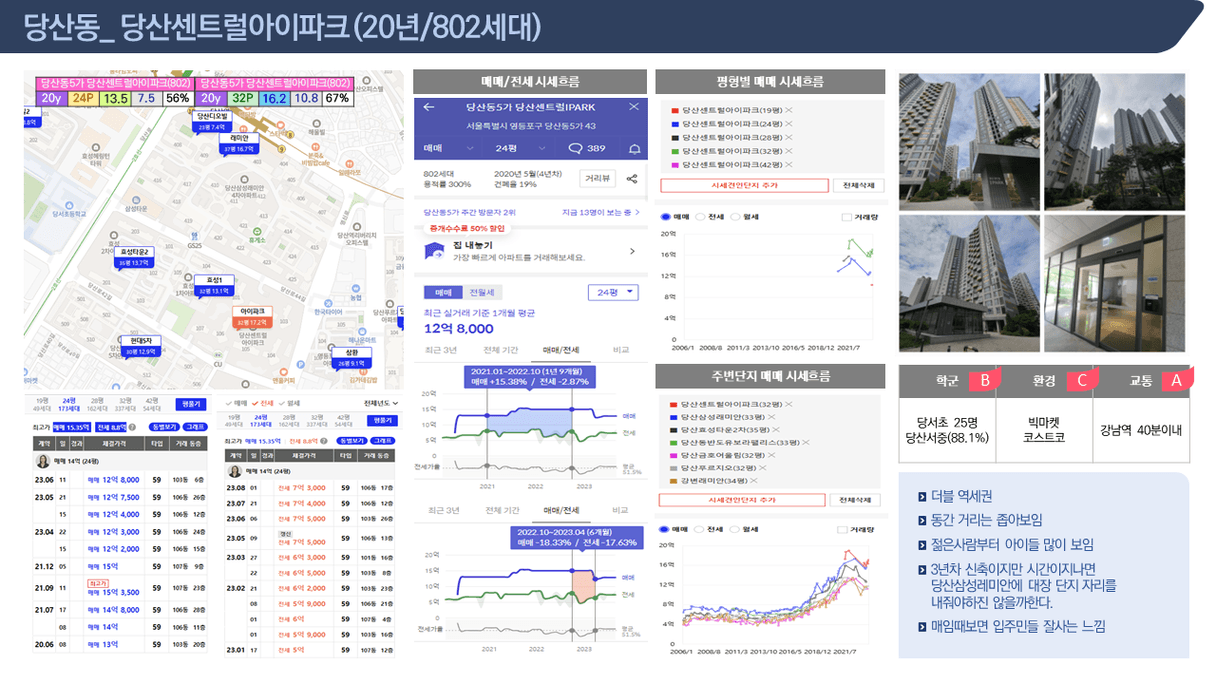Select 전세 radio in 평형별 시세흐름 chart
Image resolution: width=1216 pixels, height=684 pixels.
click(700, 216)
